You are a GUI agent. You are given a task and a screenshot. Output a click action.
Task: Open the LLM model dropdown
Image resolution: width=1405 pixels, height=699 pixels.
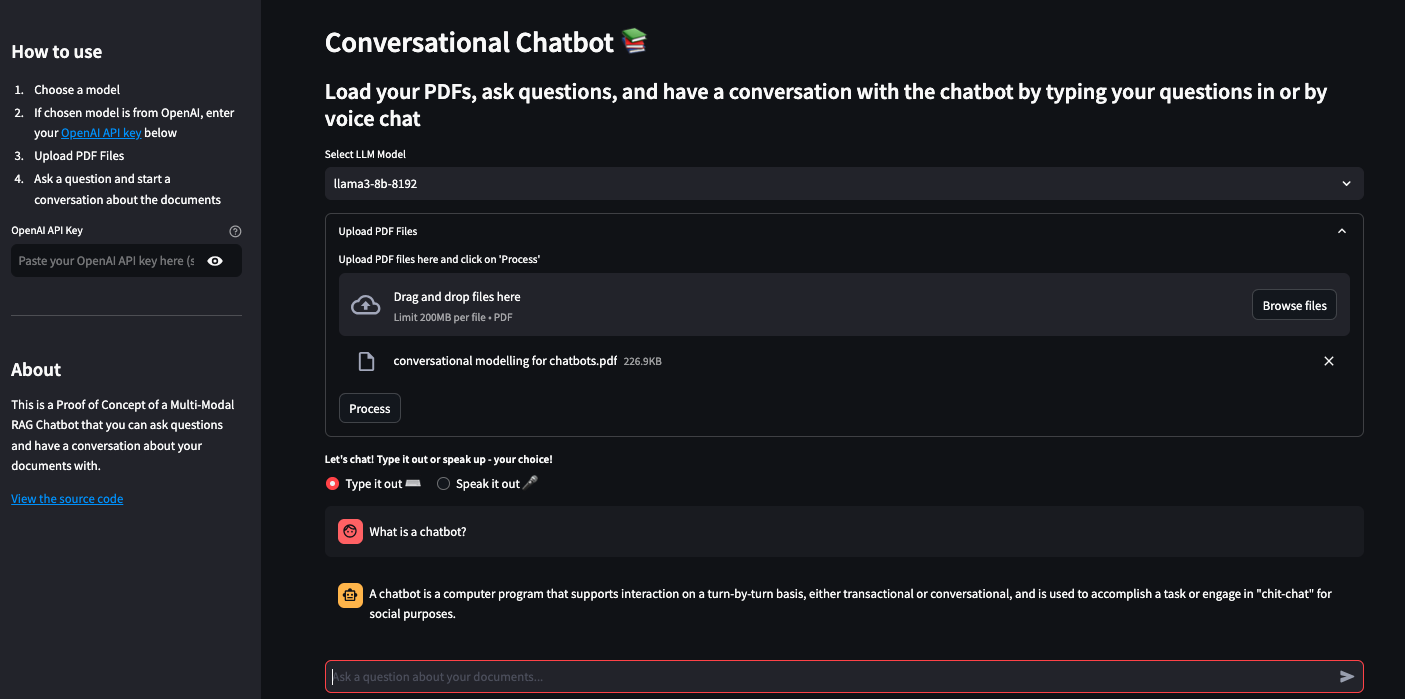843,183
